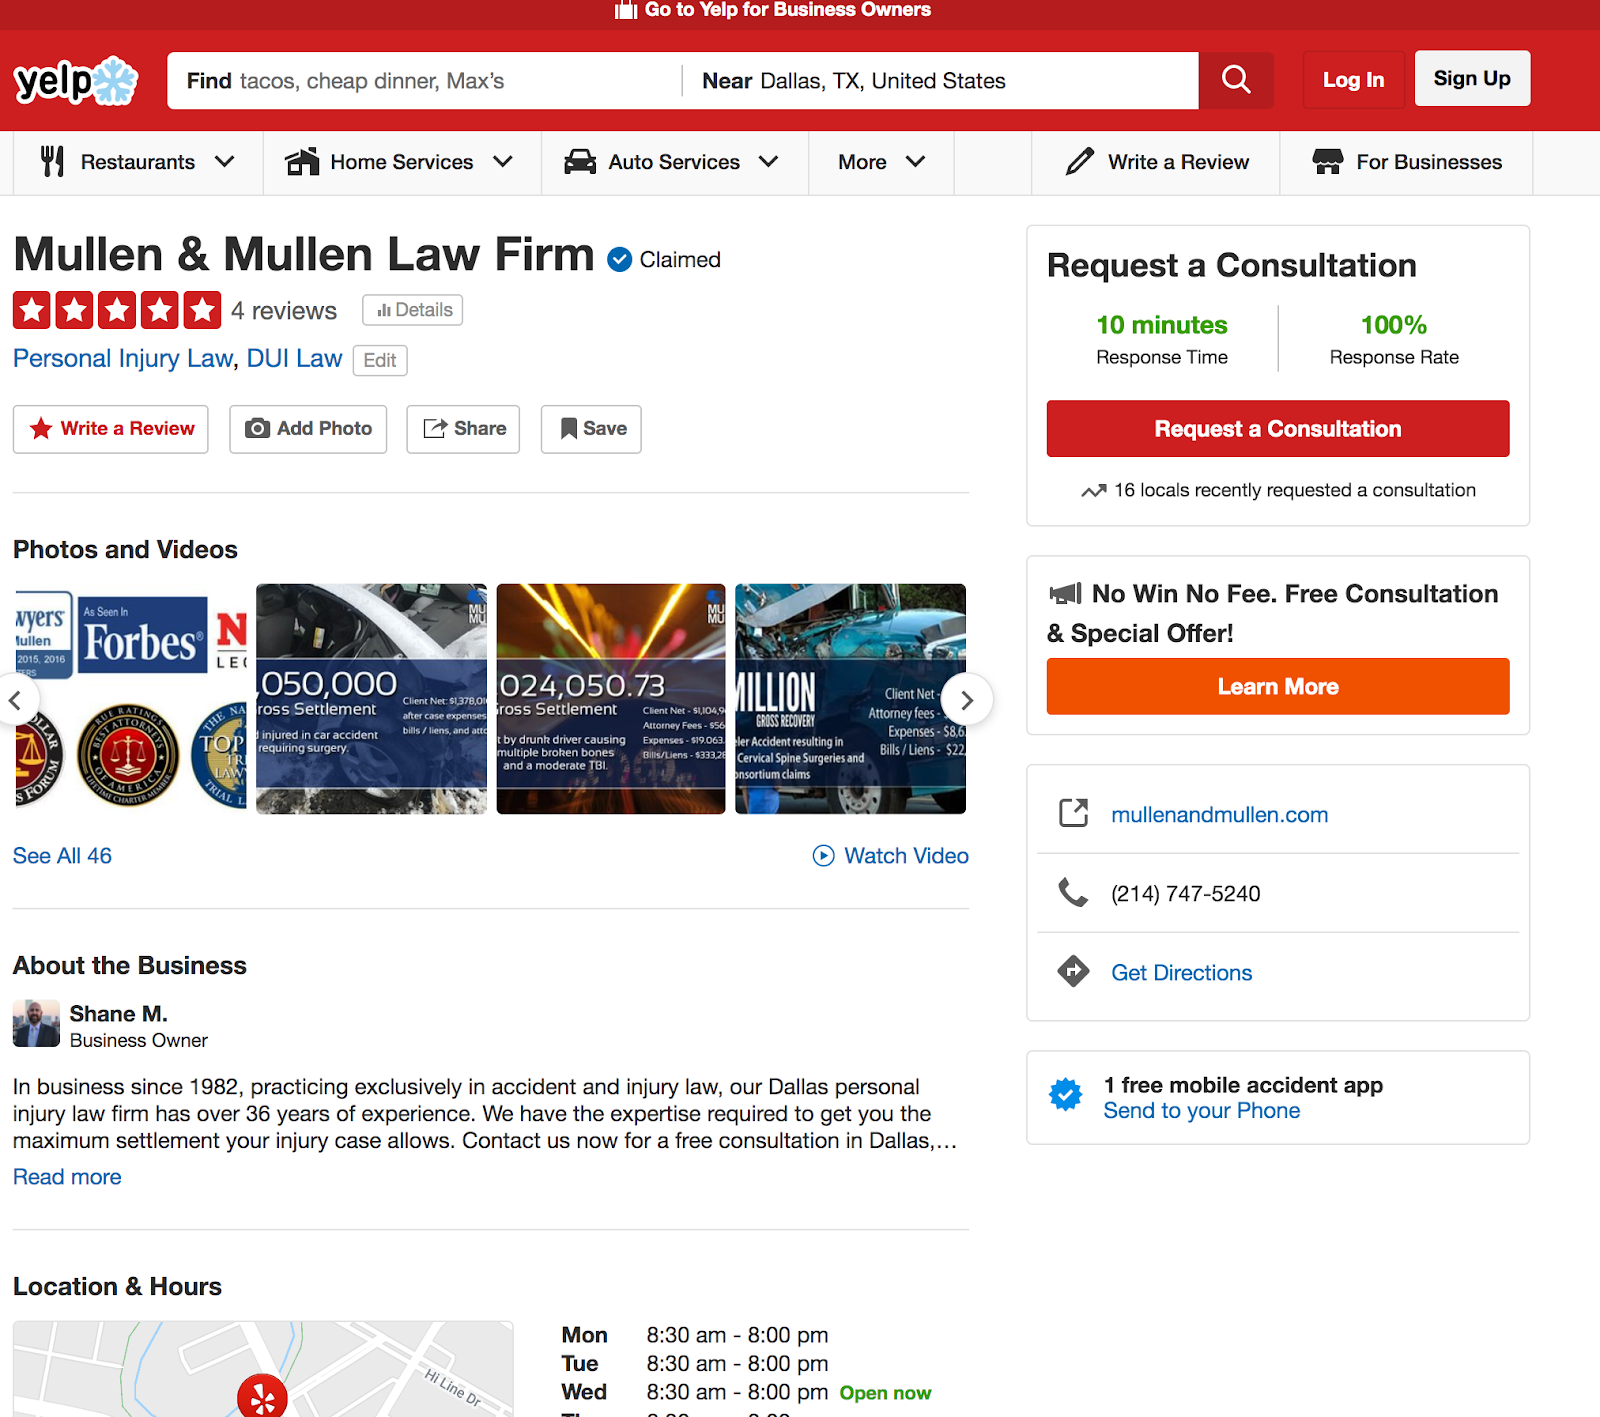Viewport: 1600px width, 1417px height.
Task: Open the Personal Injury Law category link
Action: click(122, 358)
